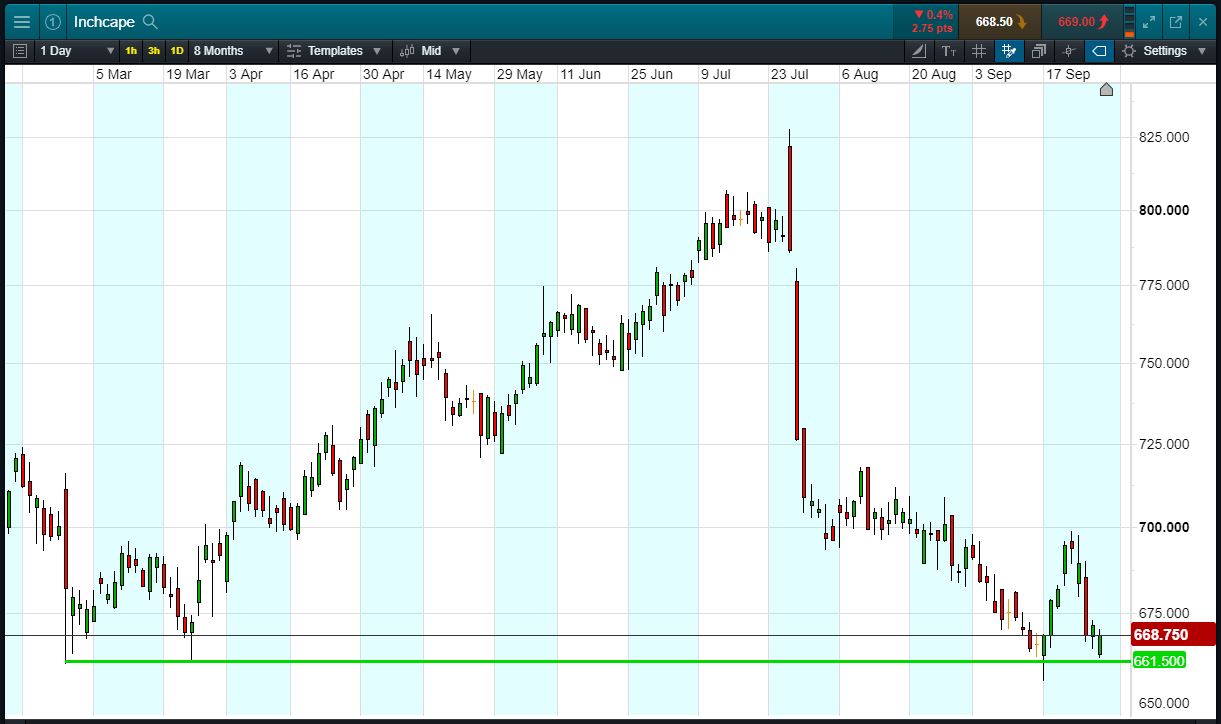Click the 19 Mar date label
1221x724 pixels.
pyautogui.click(x=188, y=74)
